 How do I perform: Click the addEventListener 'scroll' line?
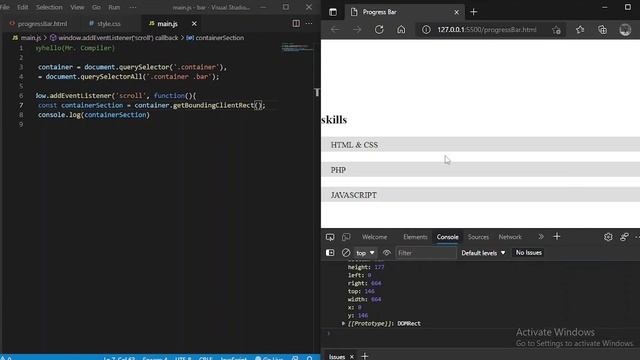(116, 96)
